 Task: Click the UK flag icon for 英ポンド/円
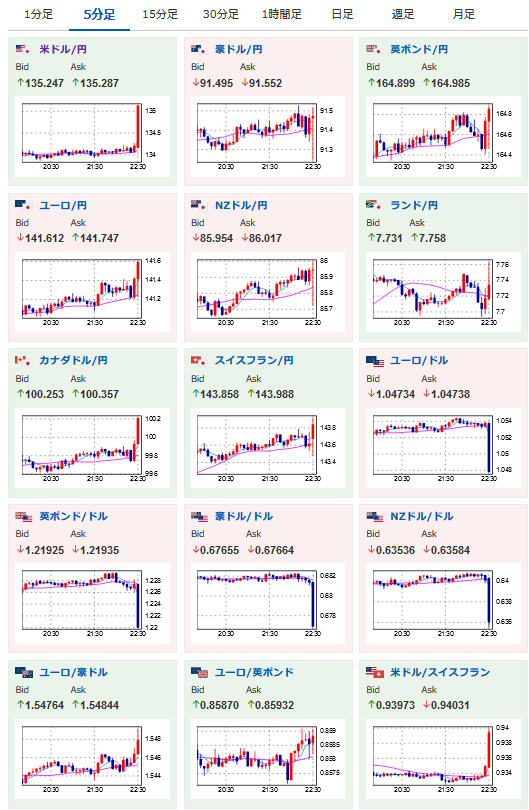(374, 50)
